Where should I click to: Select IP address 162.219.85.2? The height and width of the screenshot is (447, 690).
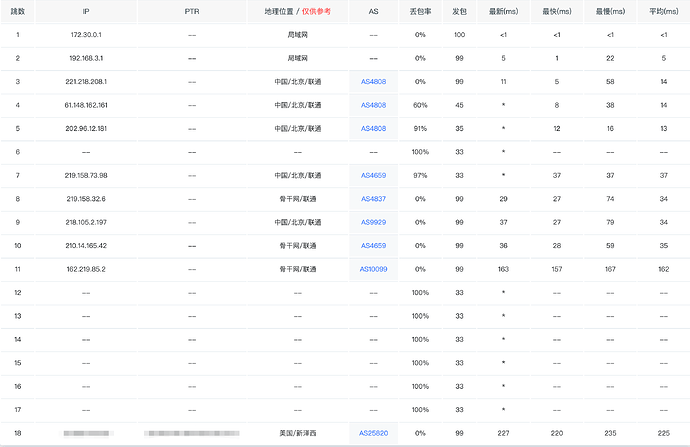coord(86,269)
